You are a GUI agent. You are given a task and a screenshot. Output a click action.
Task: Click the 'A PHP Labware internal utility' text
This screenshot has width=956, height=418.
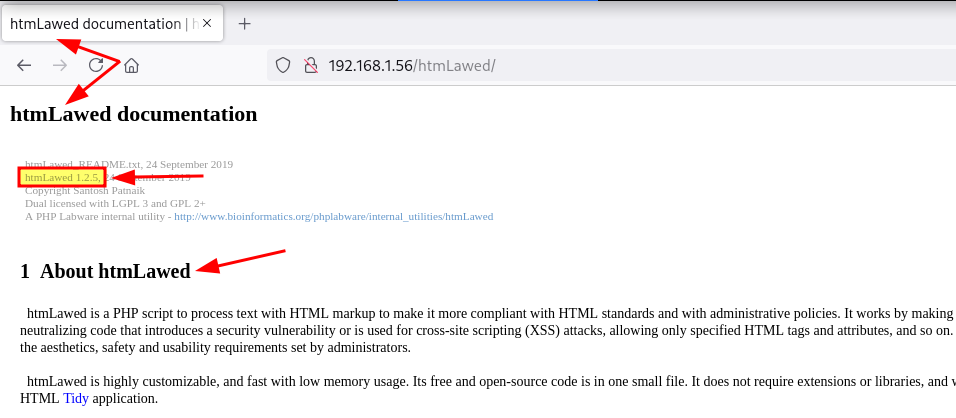(x=97, y=216)
